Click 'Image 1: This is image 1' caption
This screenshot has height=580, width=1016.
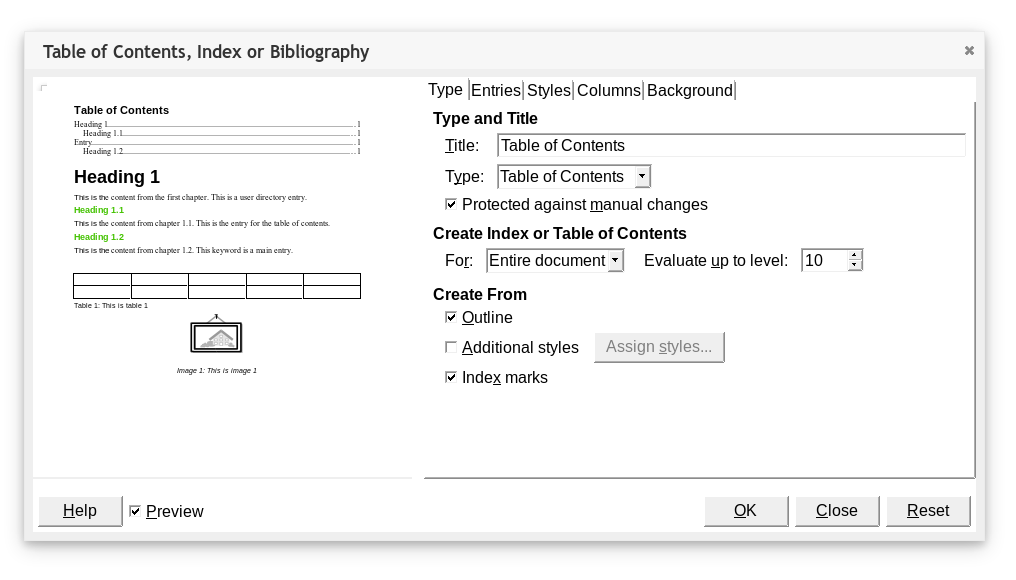click(x=216, y=371)
